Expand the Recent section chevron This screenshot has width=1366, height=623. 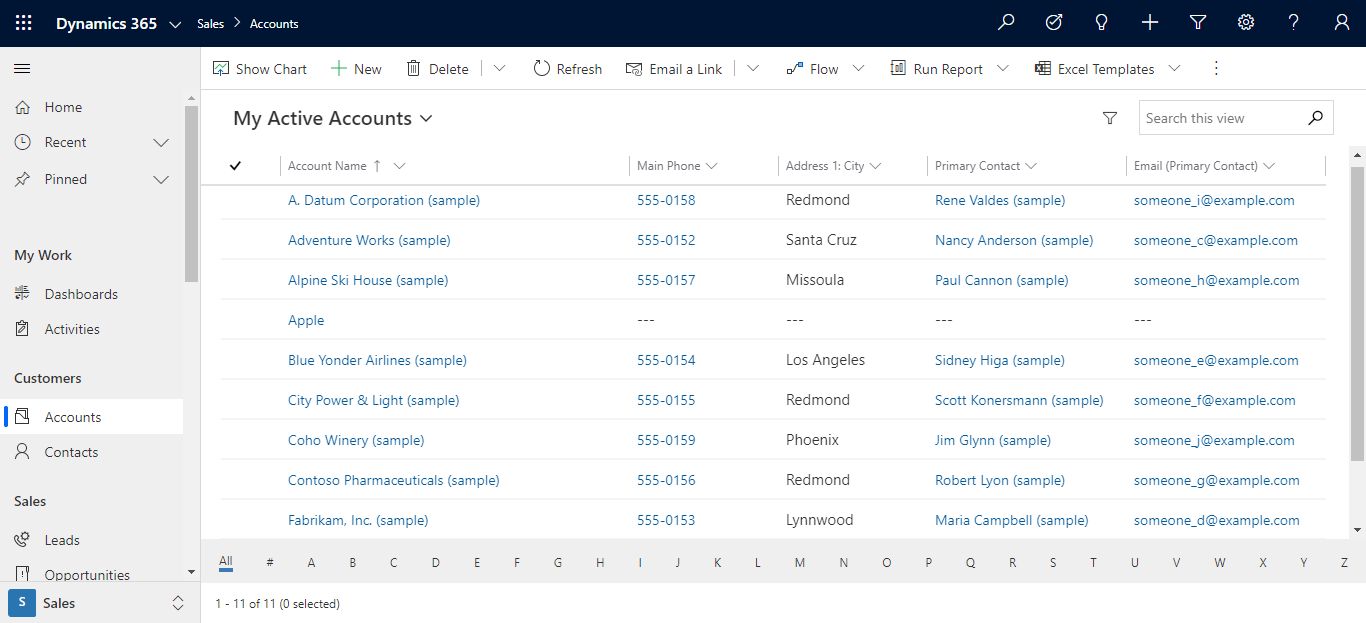(x=161, y=142)
